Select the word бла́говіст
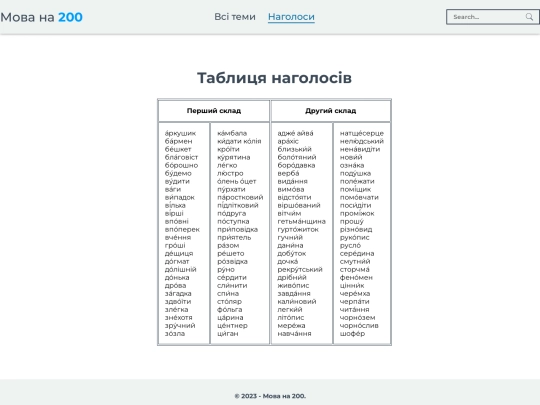 181,157
